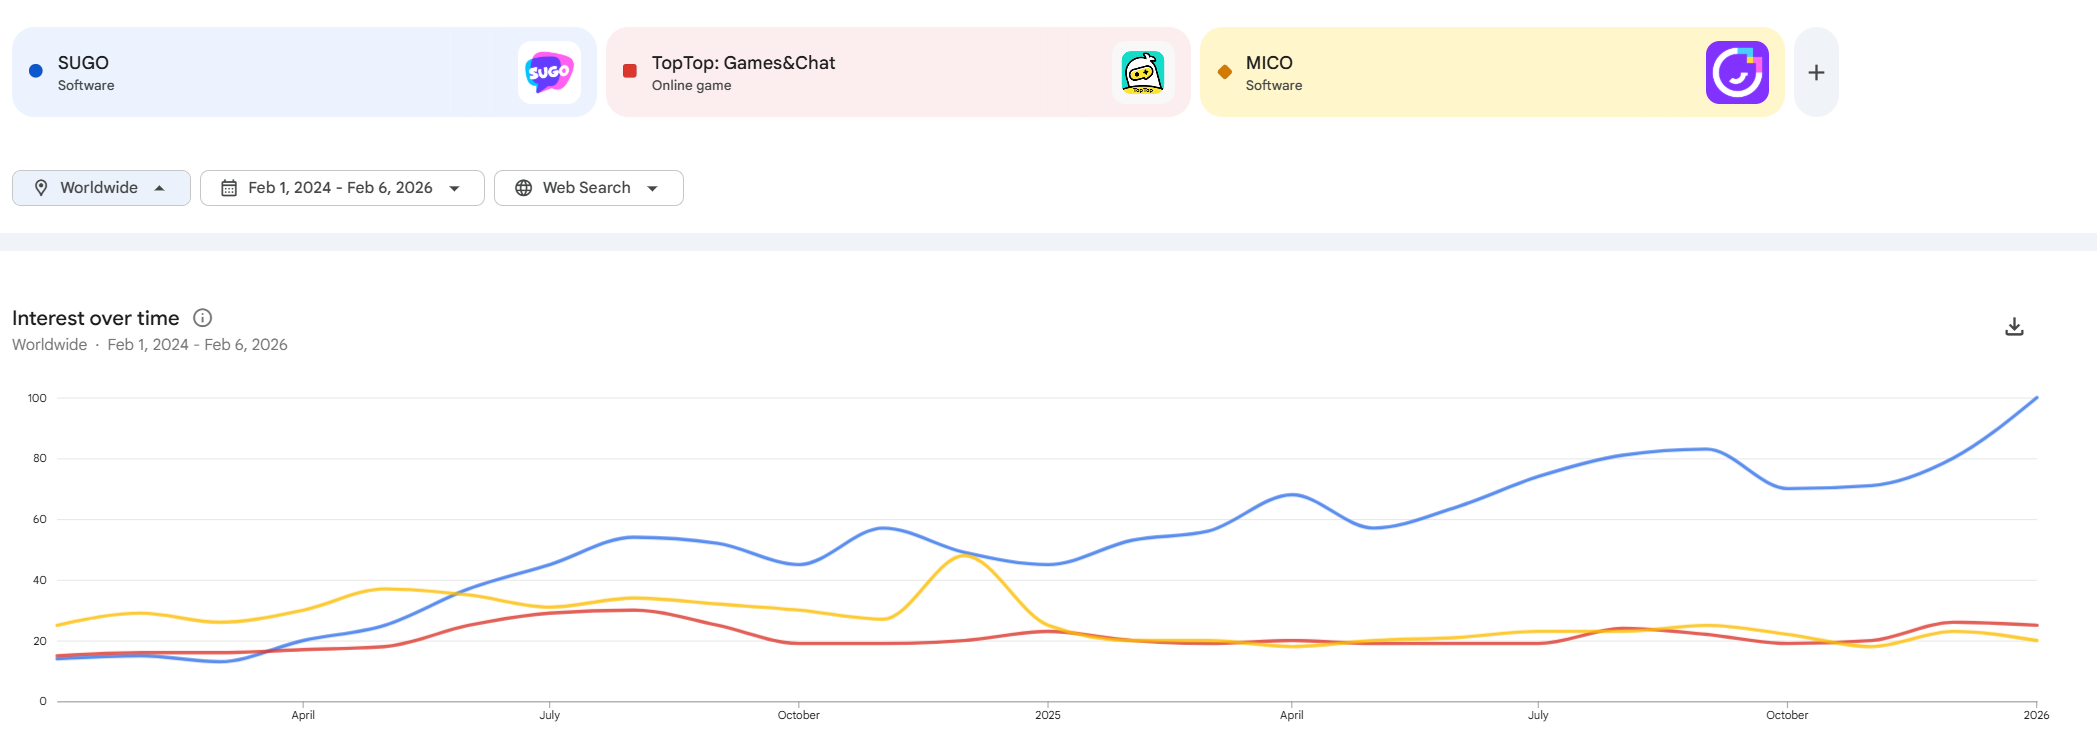Click the calendar icon in date filter
This screenshot has width=2097, height=753.
pos(229,188)
